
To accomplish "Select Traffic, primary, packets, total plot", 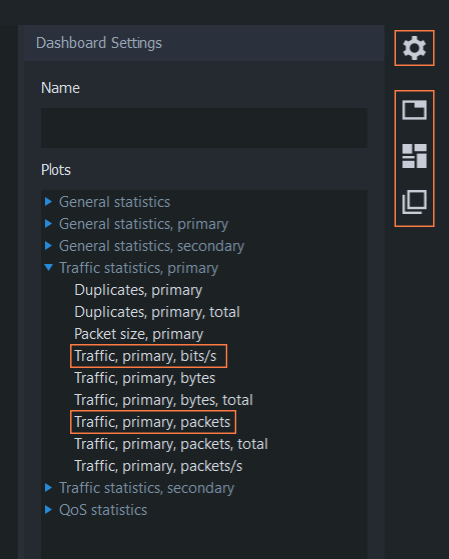I will [x=171, y=444].
